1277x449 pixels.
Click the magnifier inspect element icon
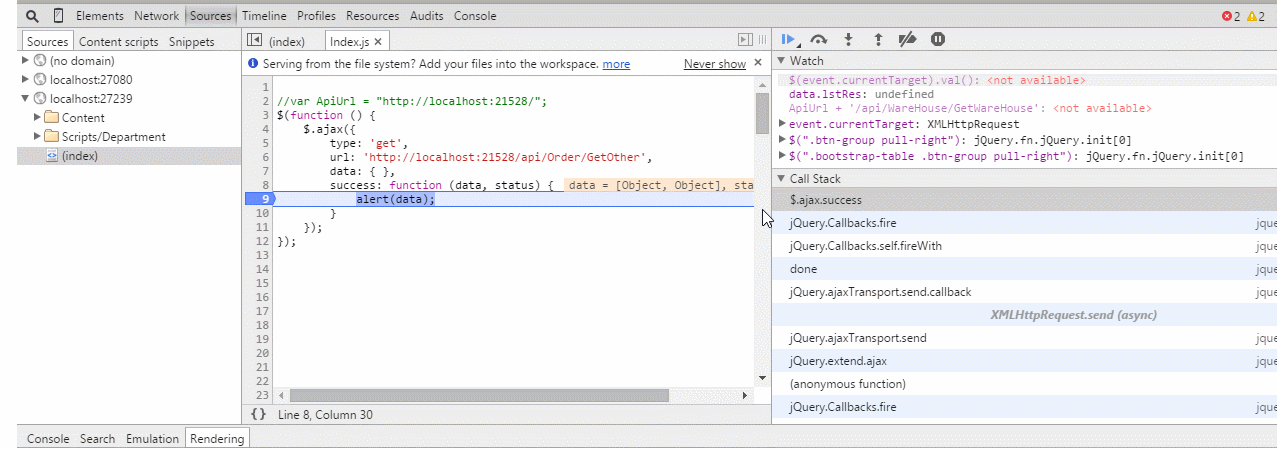32,16
